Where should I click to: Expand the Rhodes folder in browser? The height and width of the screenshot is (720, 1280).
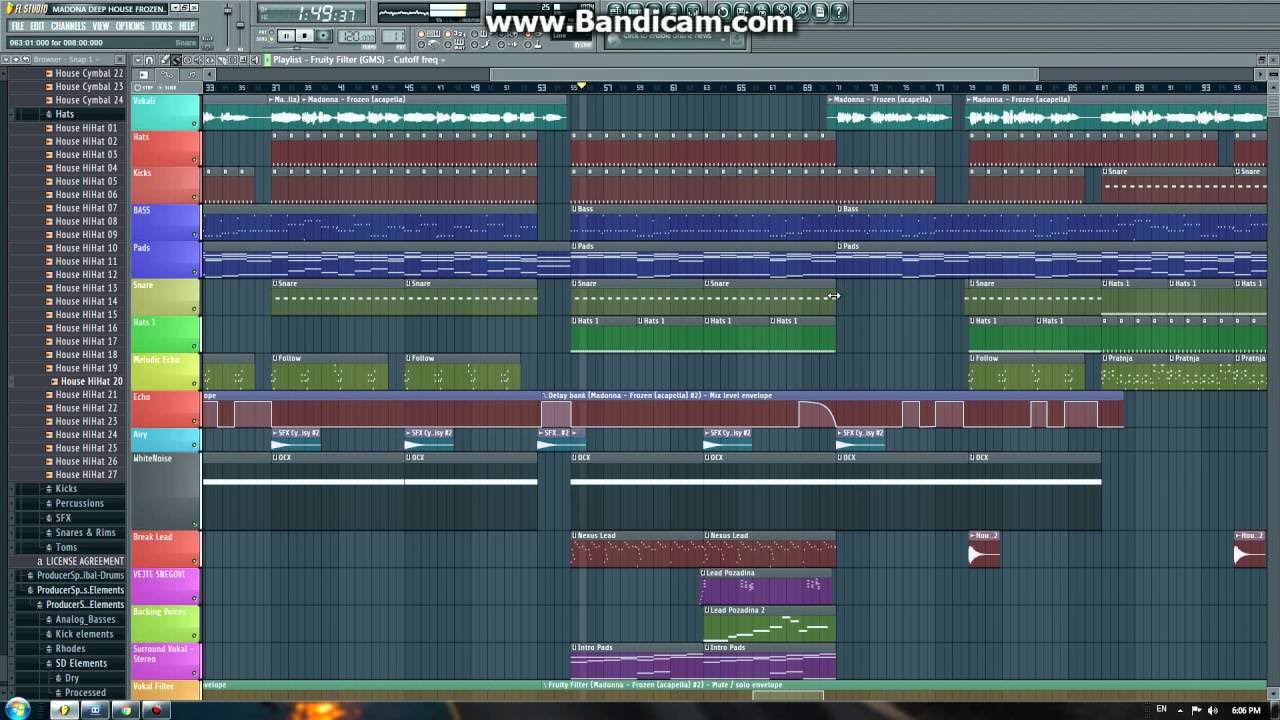70,649
